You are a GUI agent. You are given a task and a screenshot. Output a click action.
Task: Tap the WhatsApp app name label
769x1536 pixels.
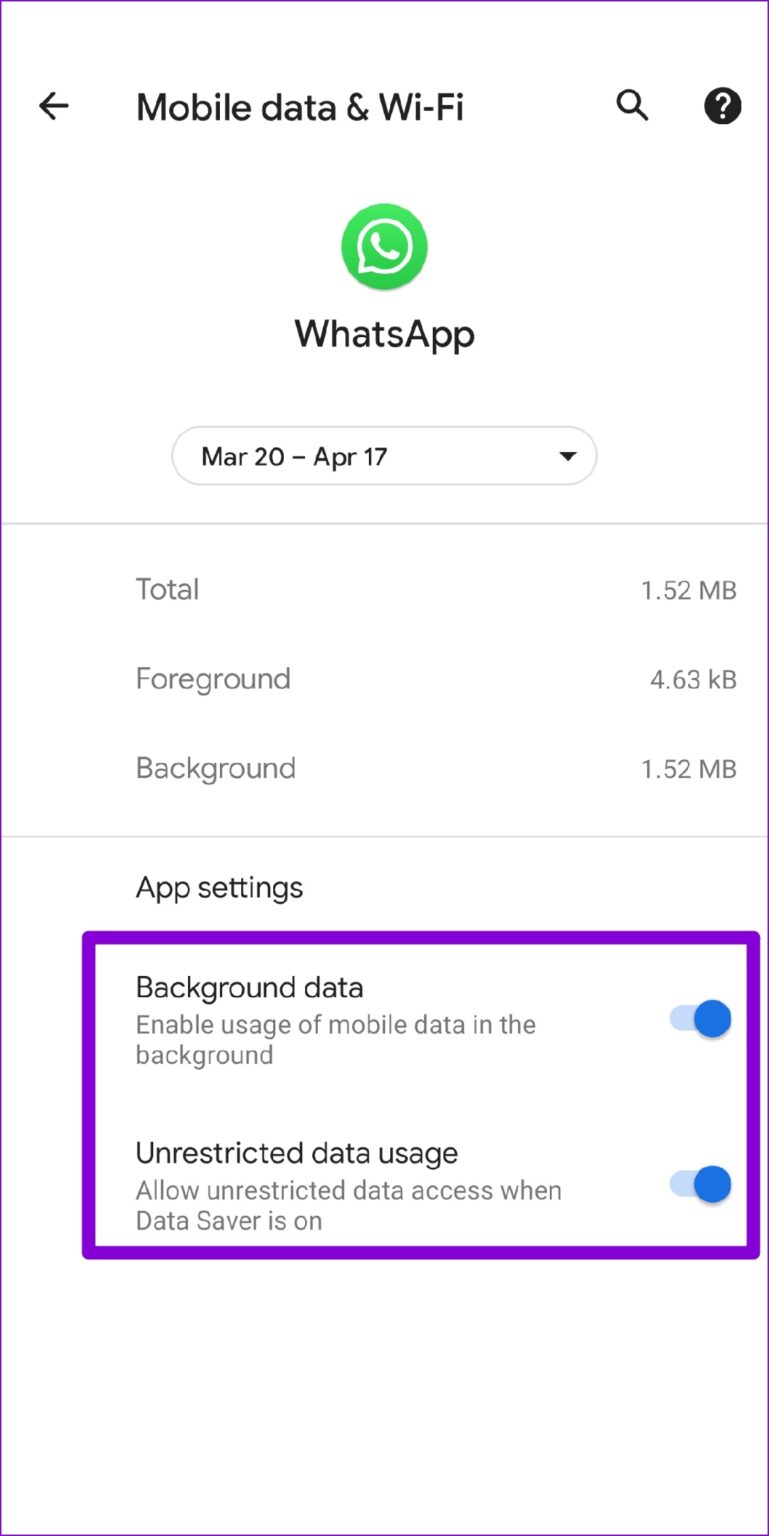[384, 334]
